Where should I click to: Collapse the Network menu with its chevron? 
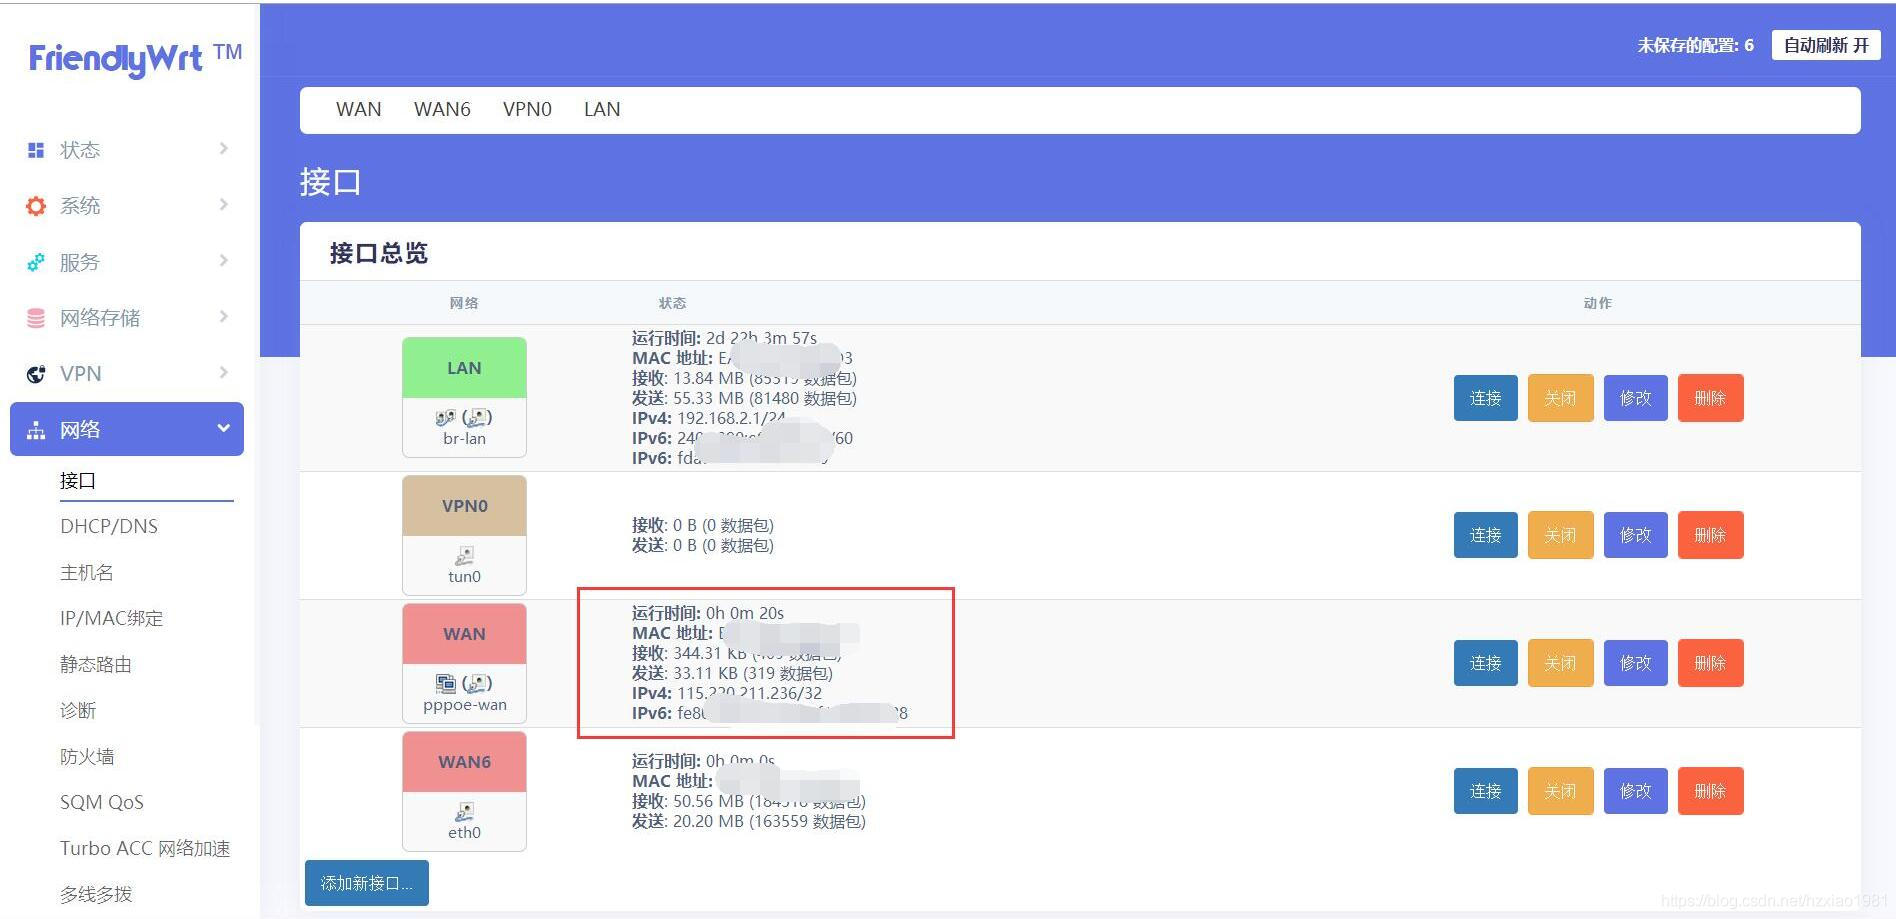(223, 429)
